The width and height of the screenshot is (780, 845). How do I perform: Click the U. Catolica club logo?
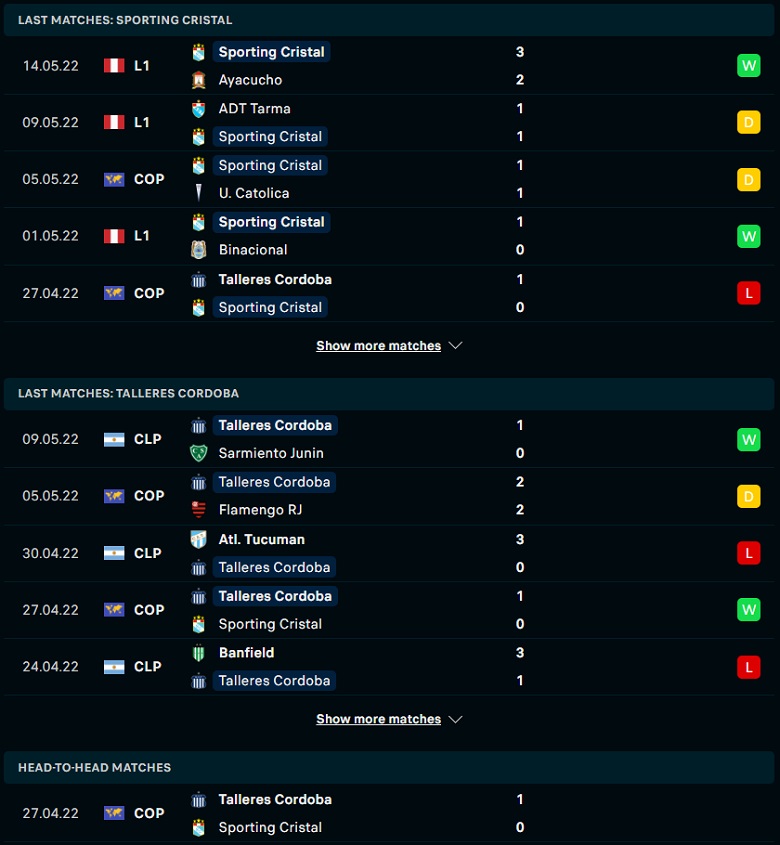coord(198,193)
